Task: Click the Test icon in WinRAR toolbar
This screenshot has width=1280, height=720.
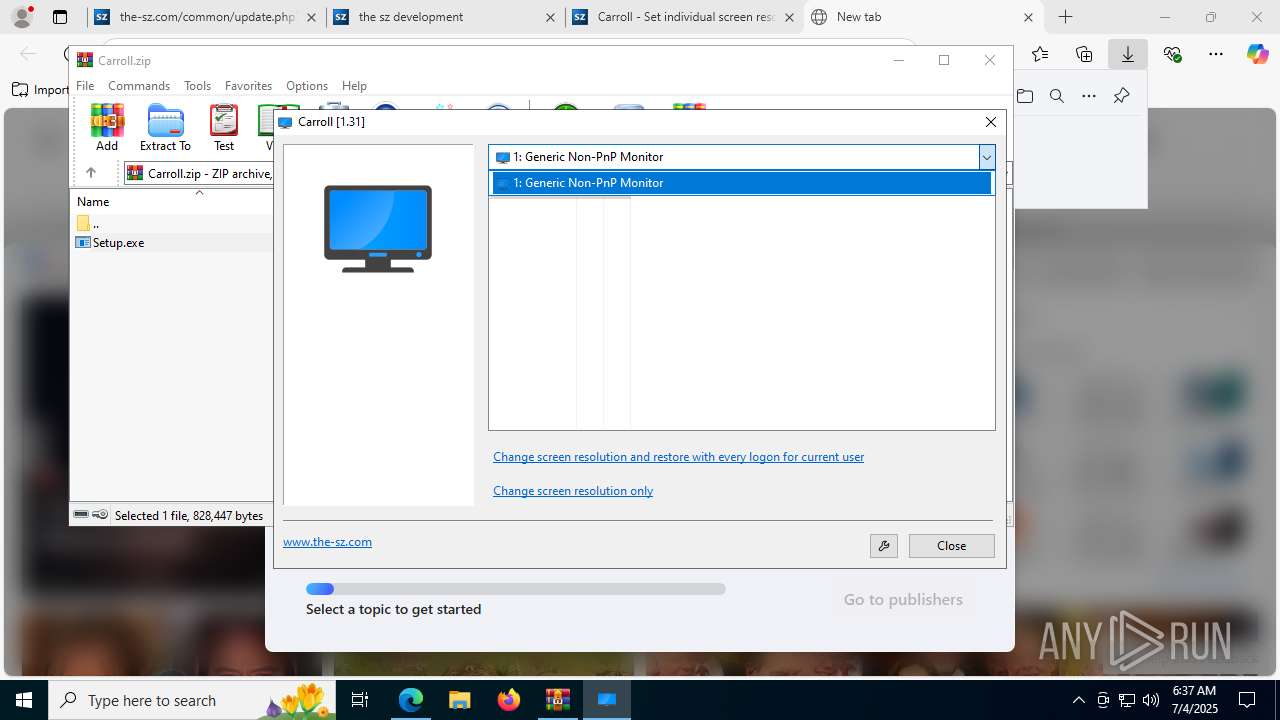Action: 224,127
